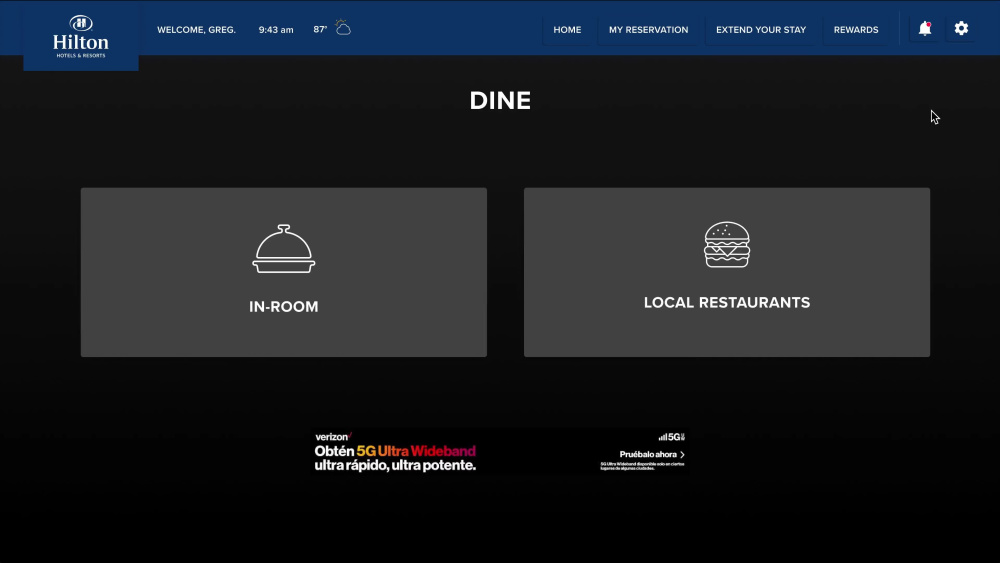Screen dimensions: 1000x563
Task: Click the DINE page heading
Action: (500, 101)
